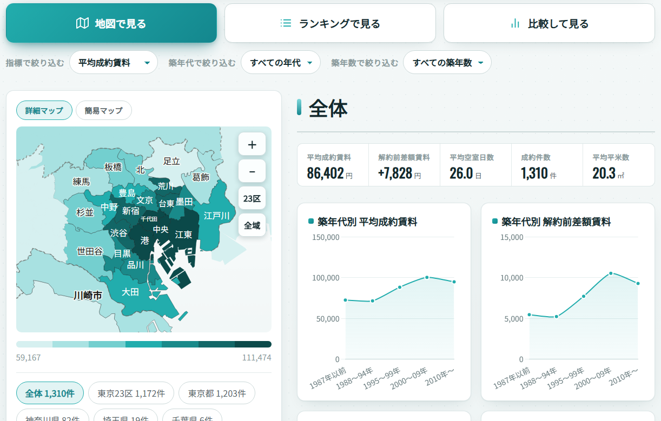Fit map to 23区 view
This screenshot has height=421, width=661.
click(x=252, y=198)
